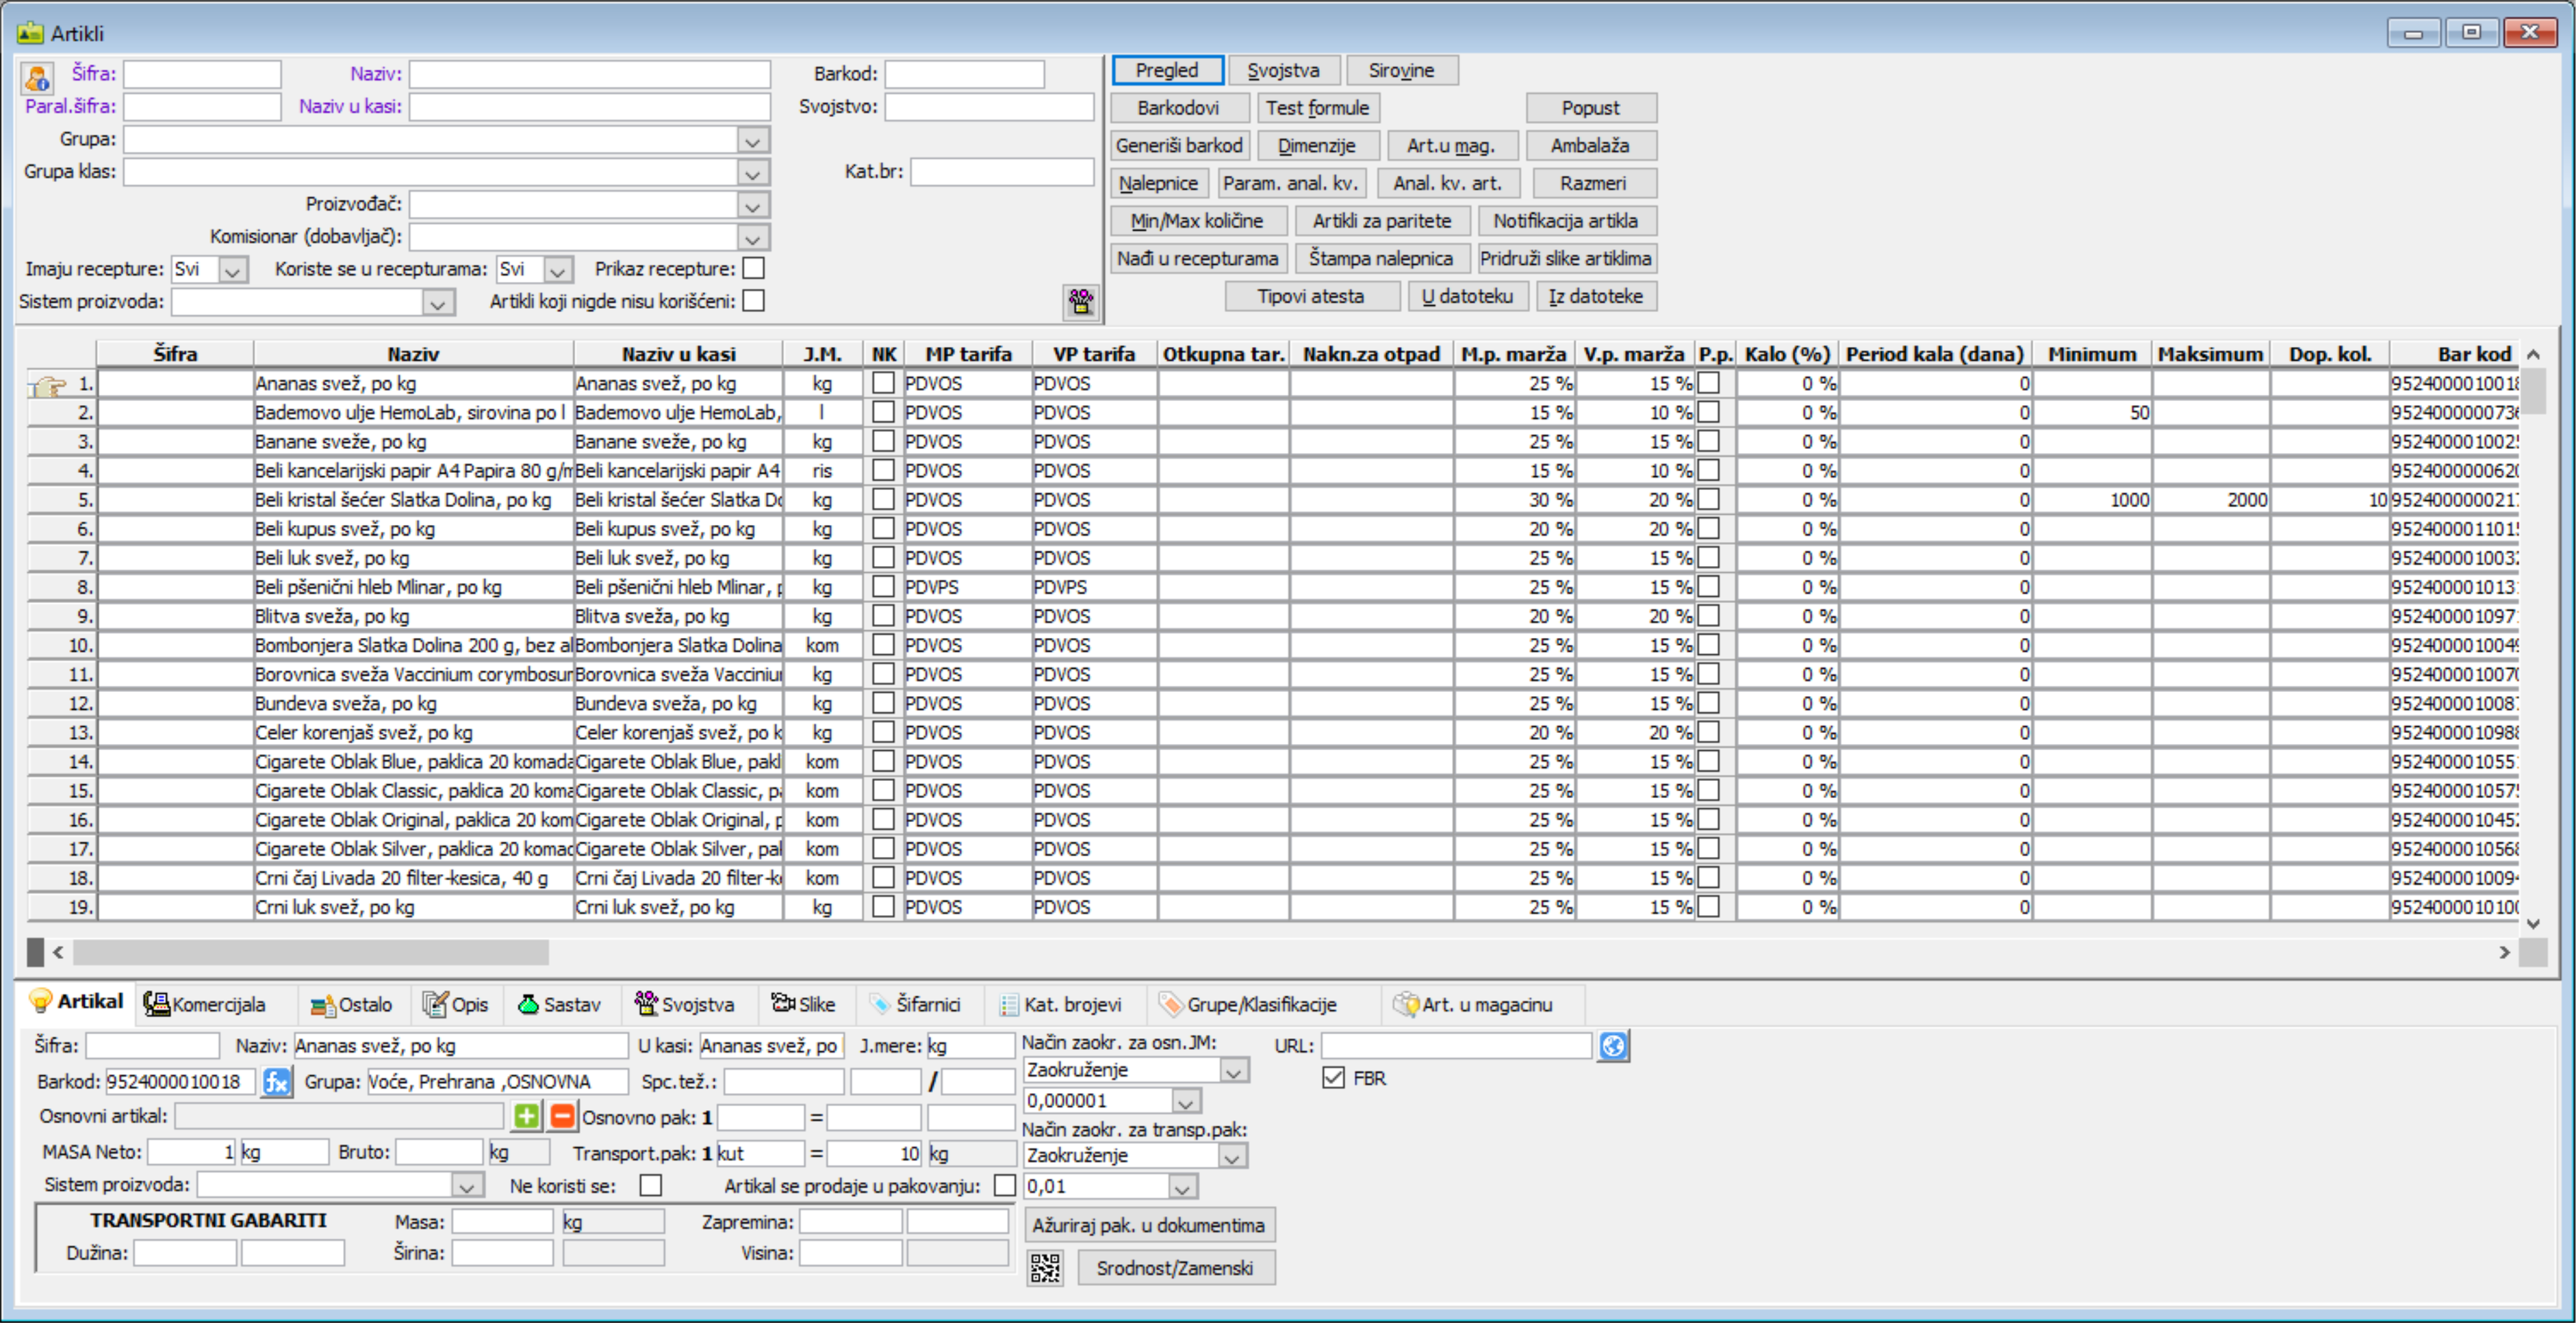Expand the Grupa klas dropdown
The image size is (2576, 1323).
tap(753, 174)
